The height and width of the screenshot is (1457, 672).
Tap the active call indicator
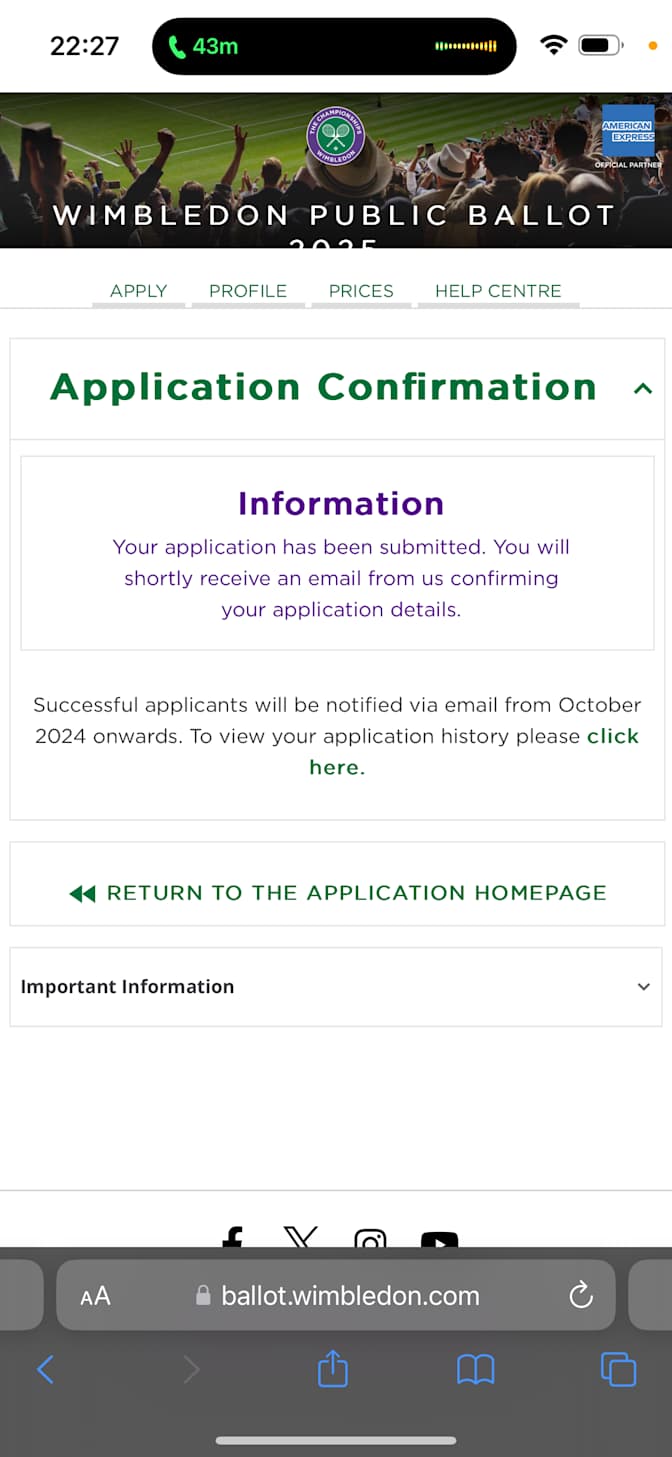click(x=203, y=46)
